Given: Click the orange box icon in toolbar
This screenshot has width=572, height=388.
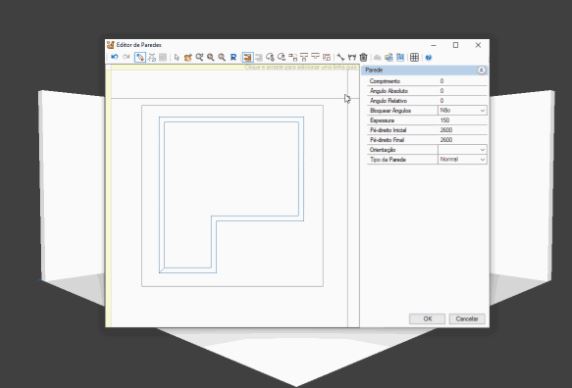Looking at the screenshot, I should pyautogui.click(x=188, y=57).
